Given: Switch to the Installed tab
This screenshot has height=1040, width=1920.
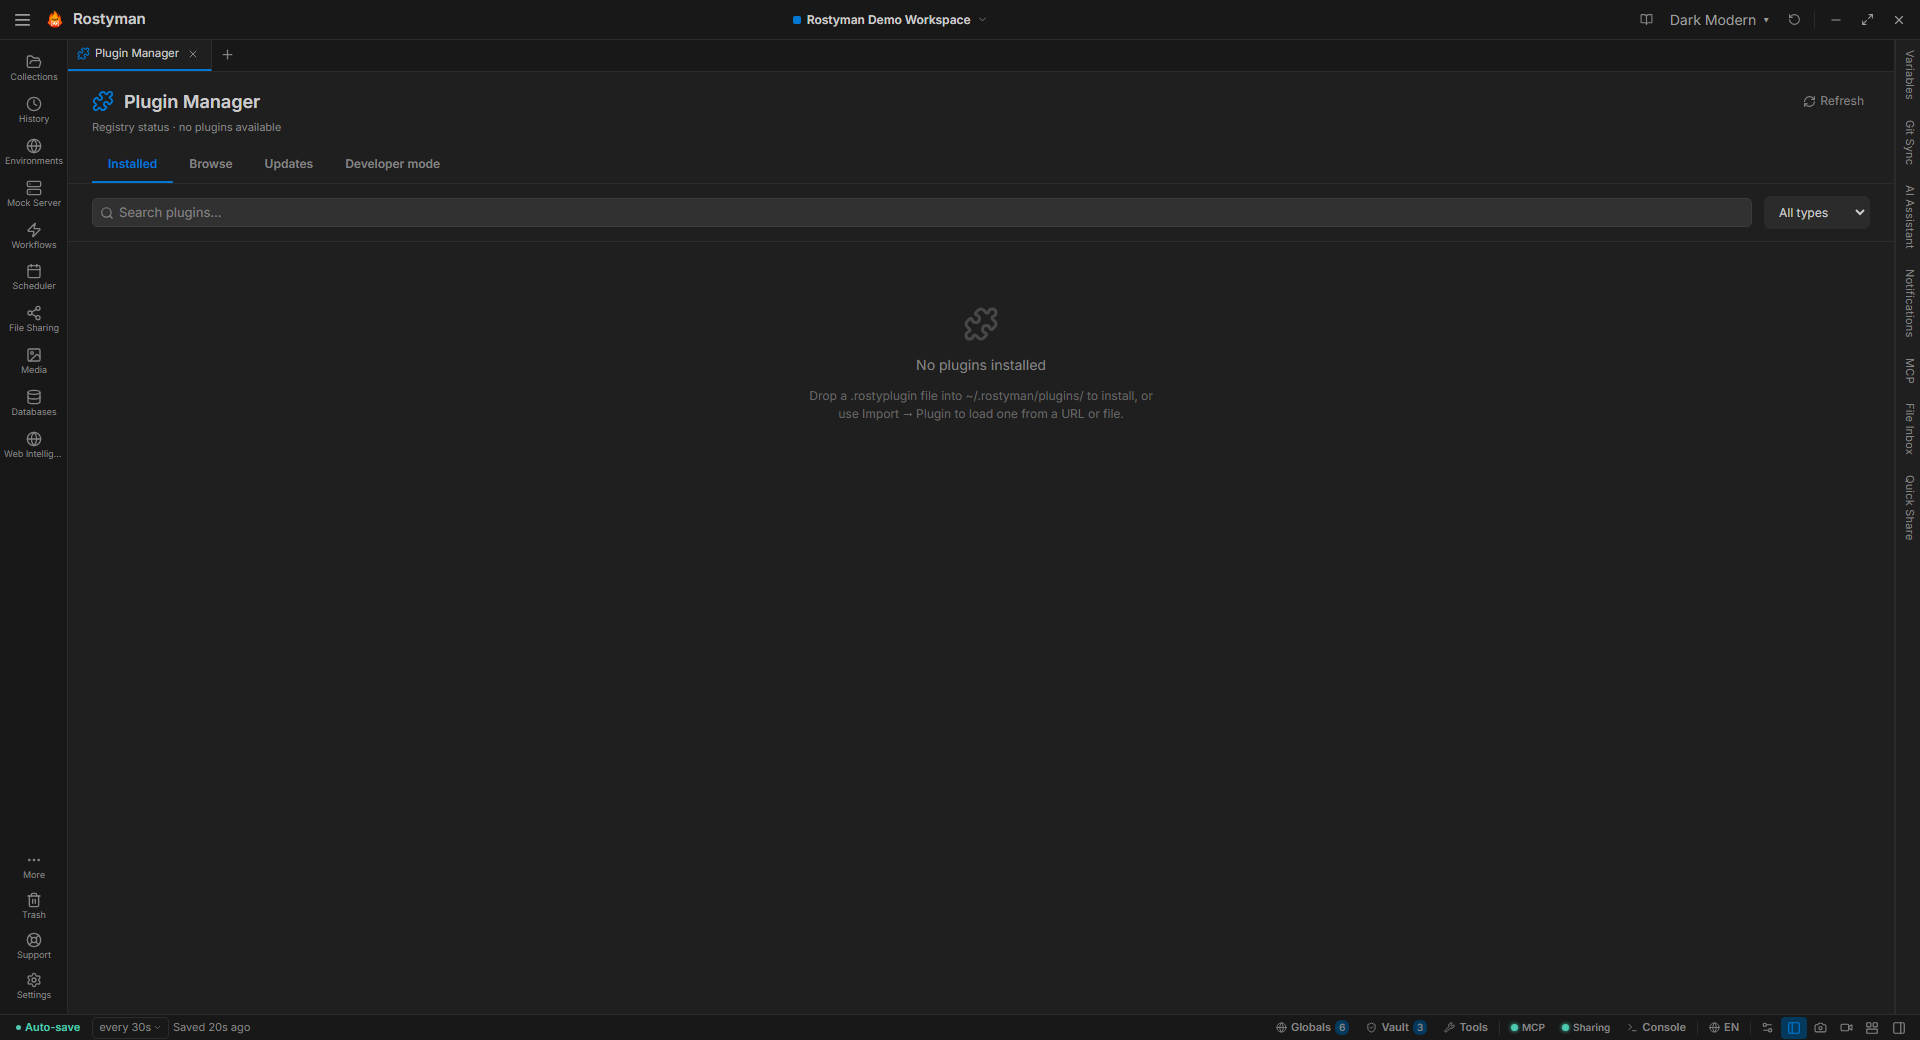Looking at the screenshot, I should (132, 164).
